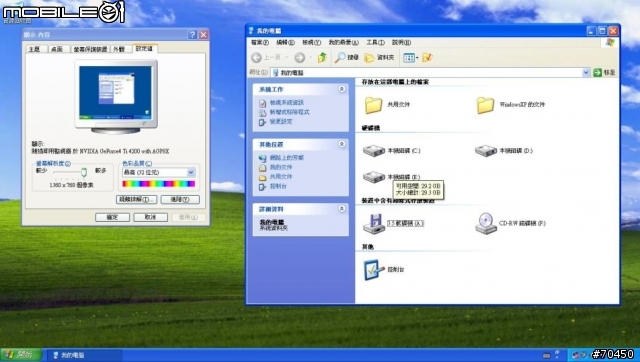
Task: Open the File (檔案) menu
Action: pos(260,42)
